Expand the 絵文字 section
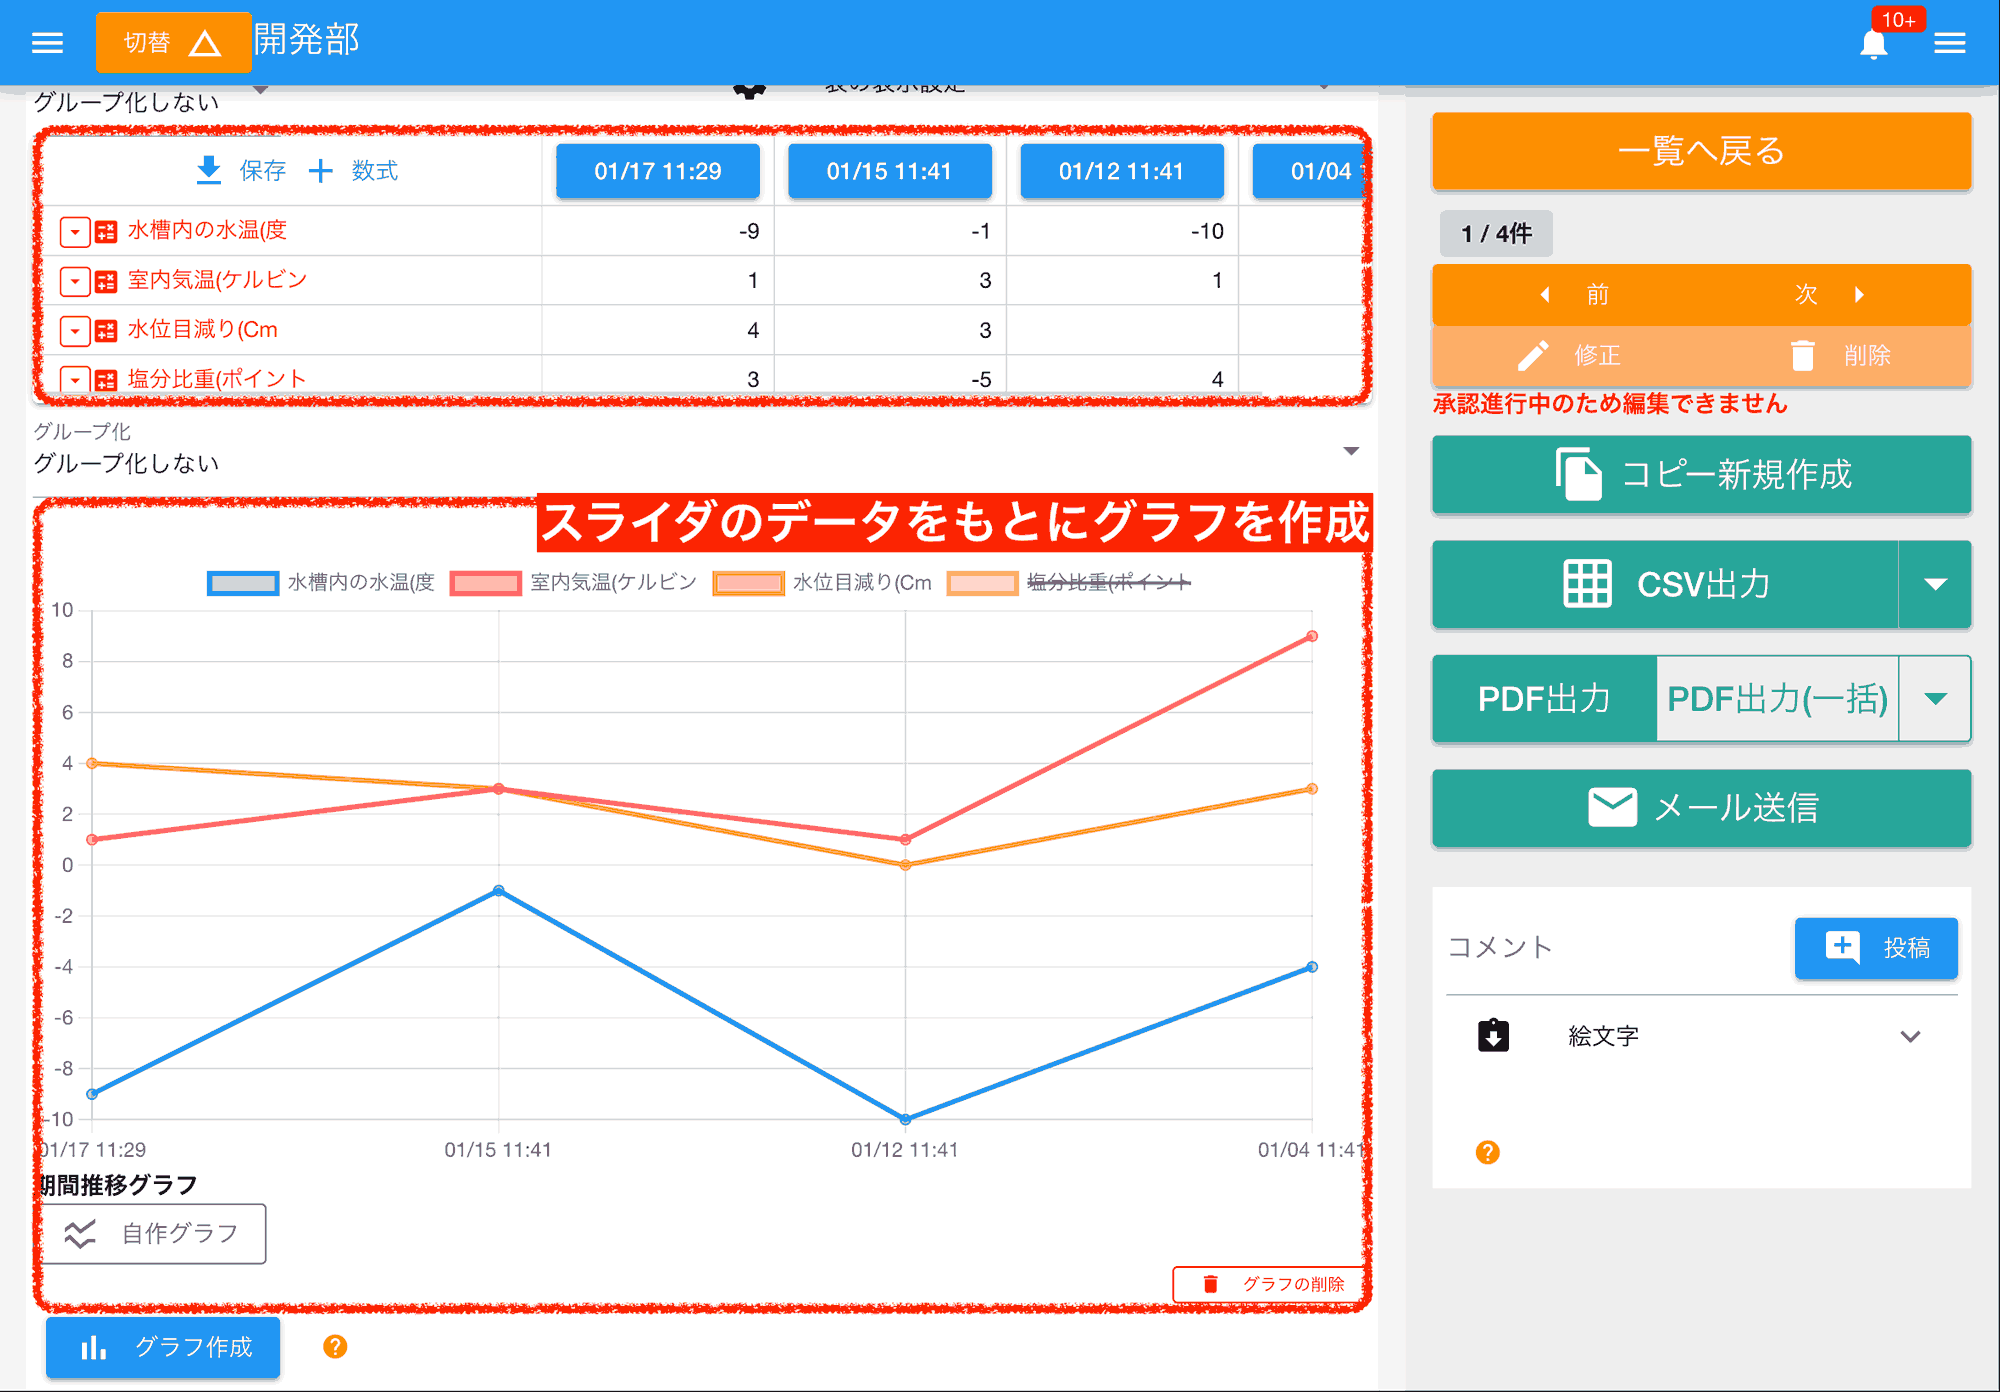Screen dimensions: 2000x1392 click(1909, 1036)
